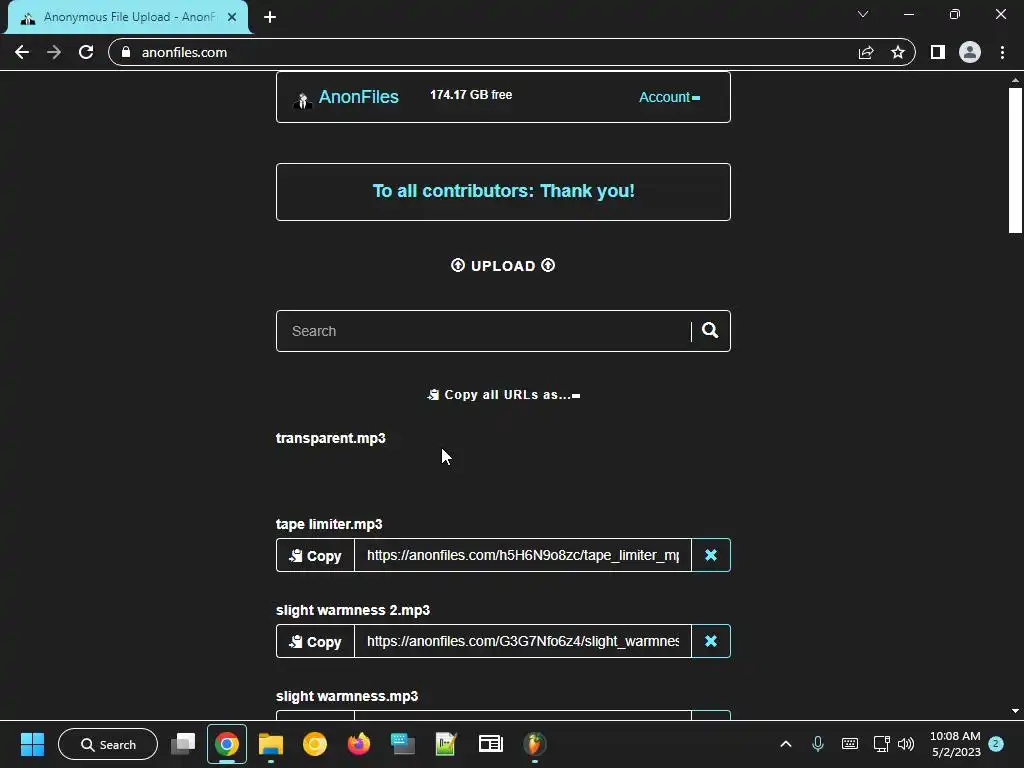The width and height of the screenshot is (1024, 768).
Task: Go back with browser back arrow
Action: click(x=22, y=52)
